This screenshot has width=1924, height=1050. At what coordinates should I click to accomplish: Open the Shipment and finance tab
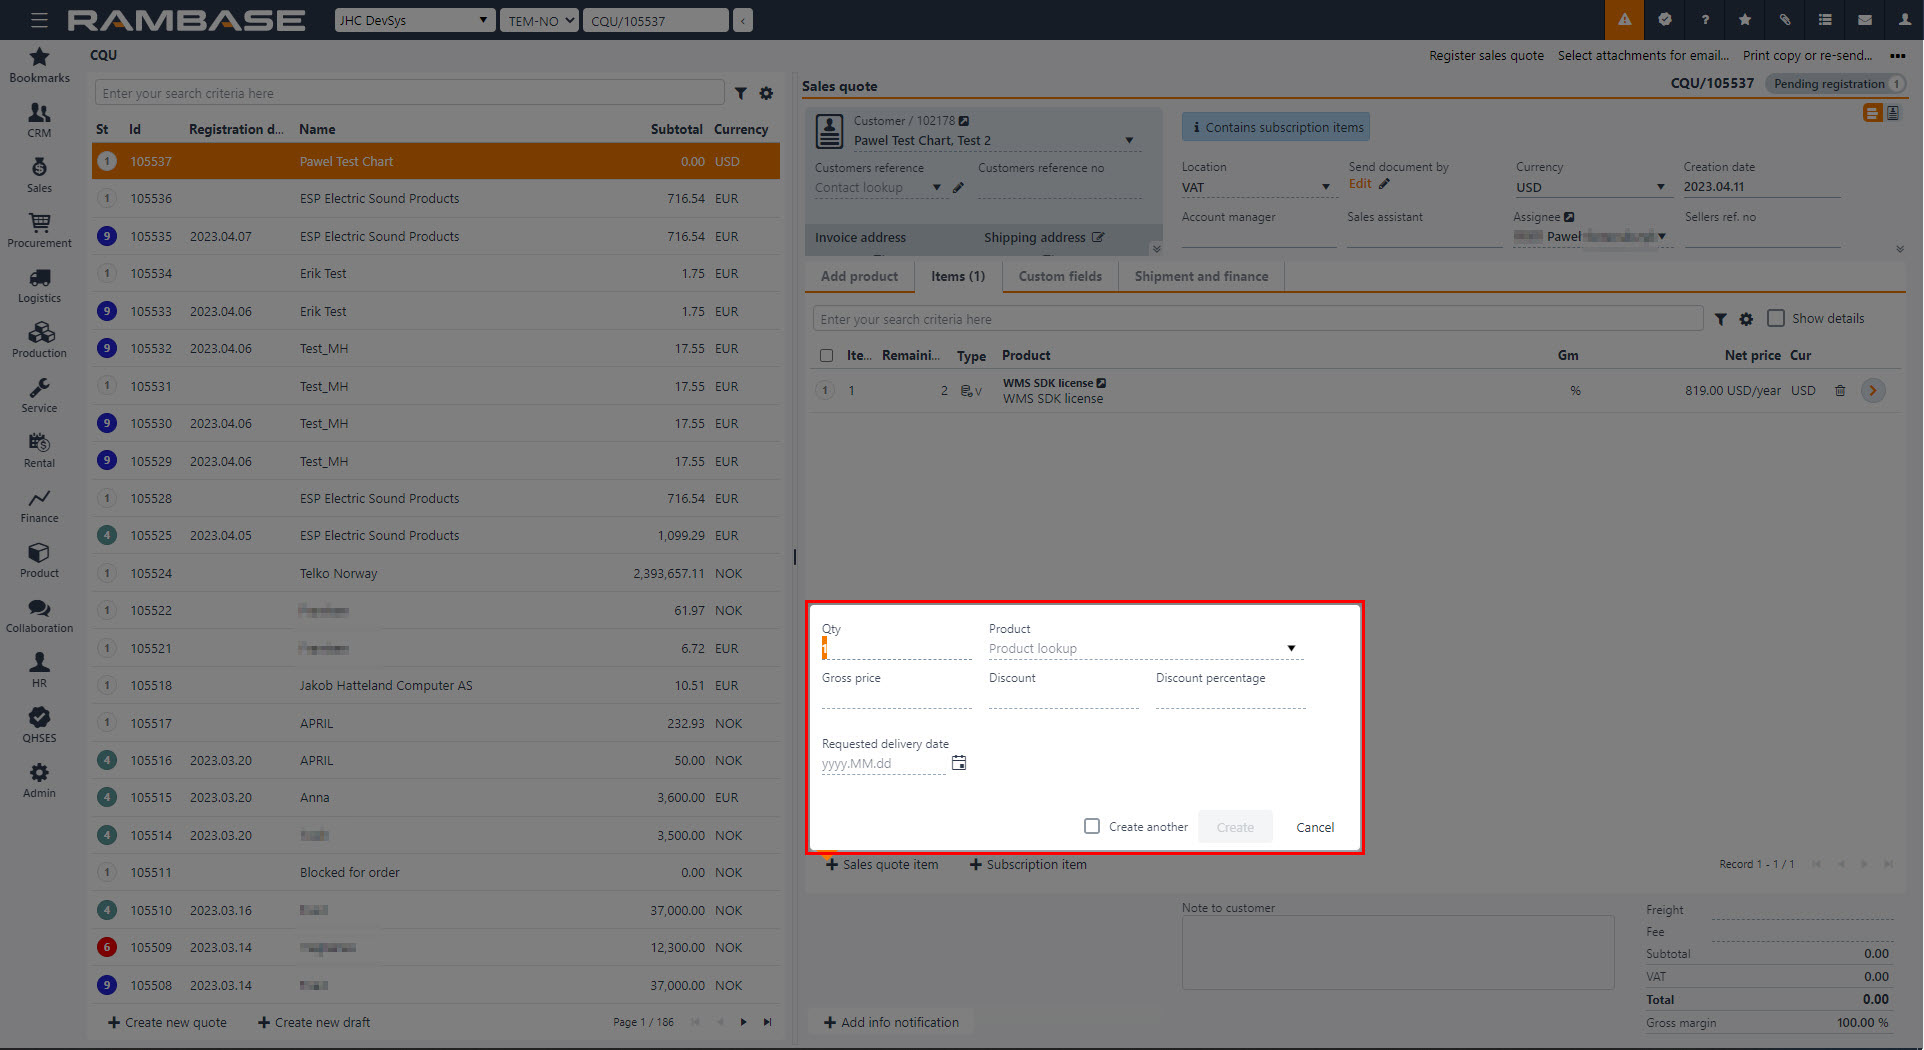[1200, 276]
